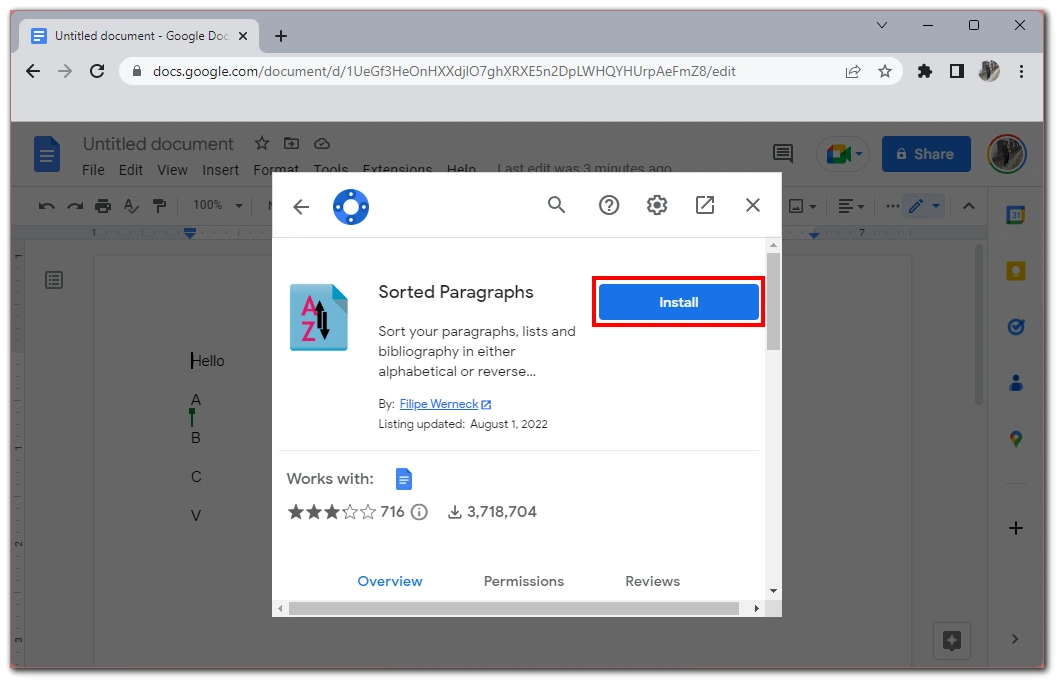Open Google Maps from the side panel

click(x=1016, y=438)
